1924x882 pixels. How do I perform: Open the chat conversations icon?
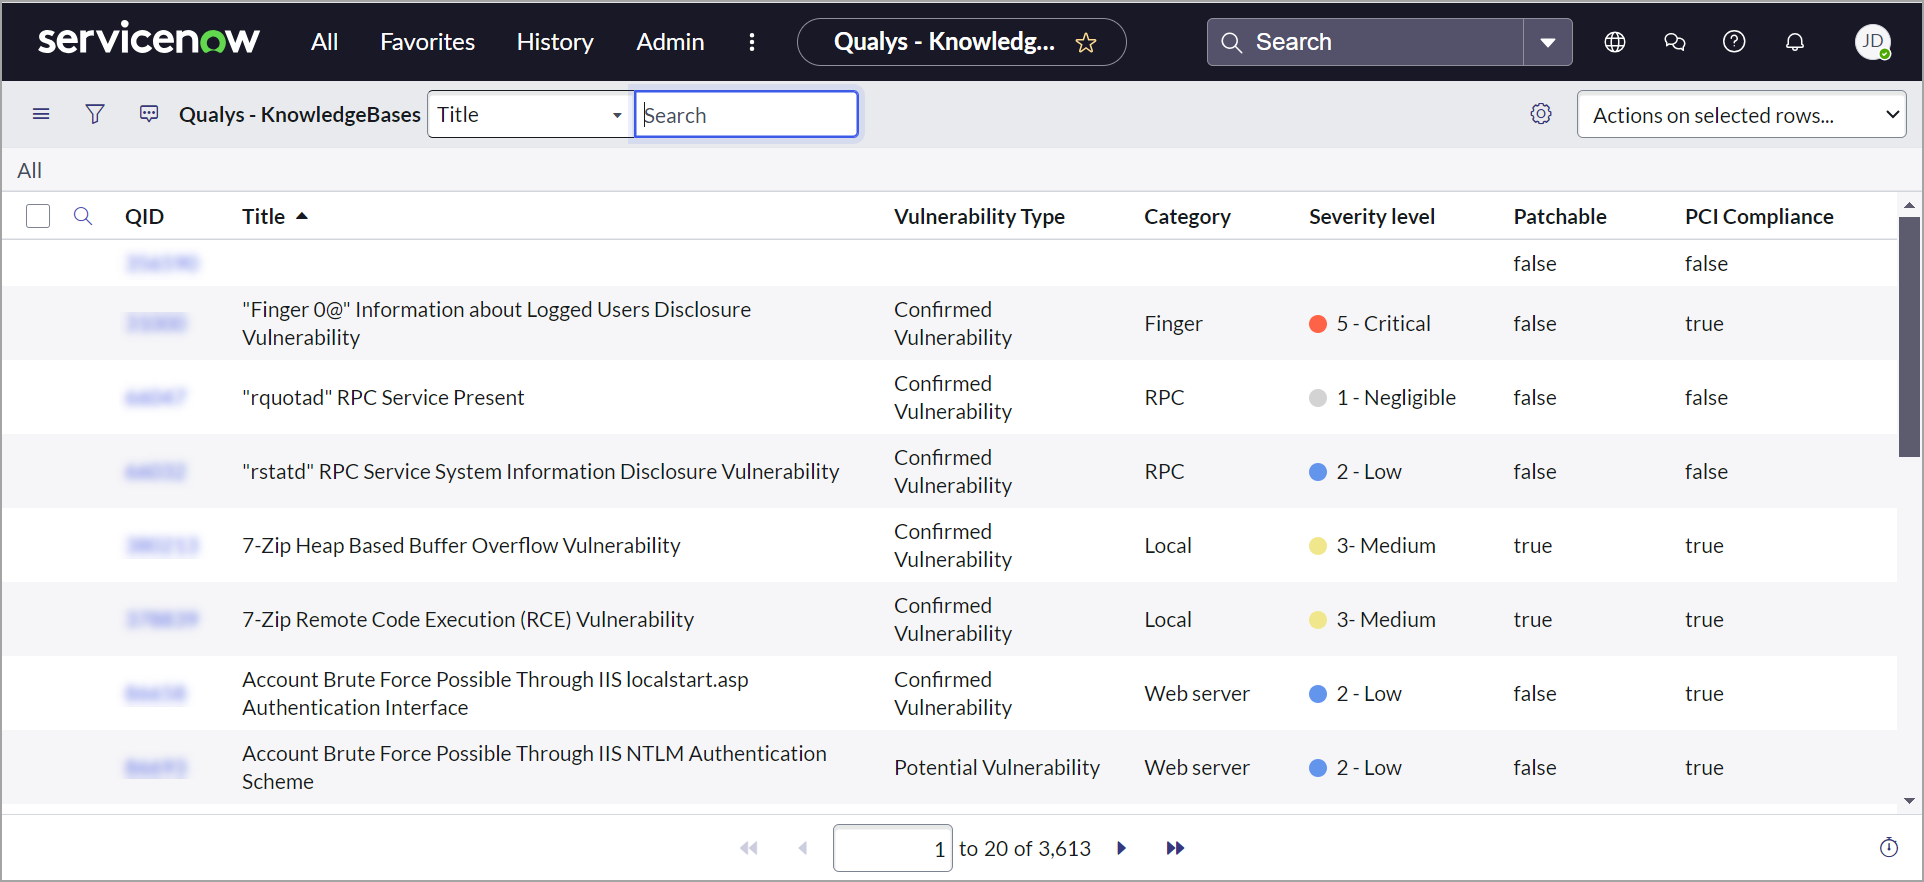coord(1675,42)
